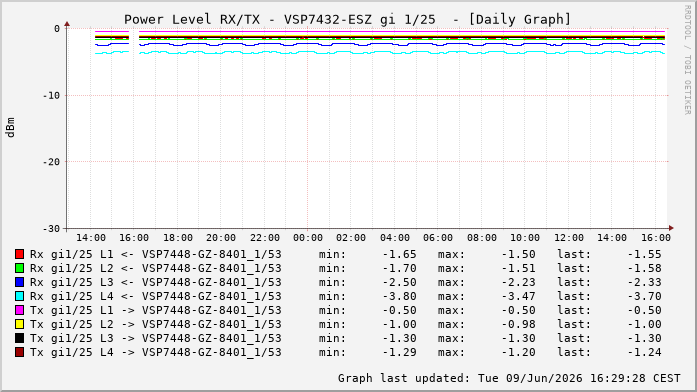Click the green Rx L2 legend swatch
The width and height of the screenshot is (697, 392).
19,268
